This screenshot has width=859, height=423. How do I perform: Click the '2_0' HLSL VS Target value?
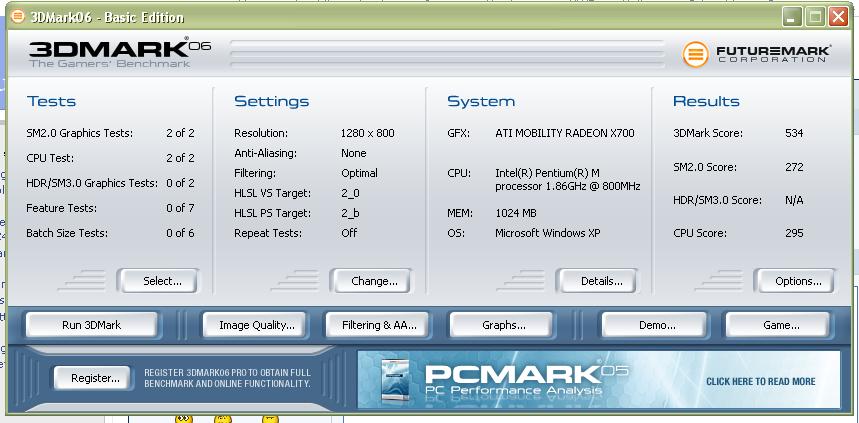(350, 193)
